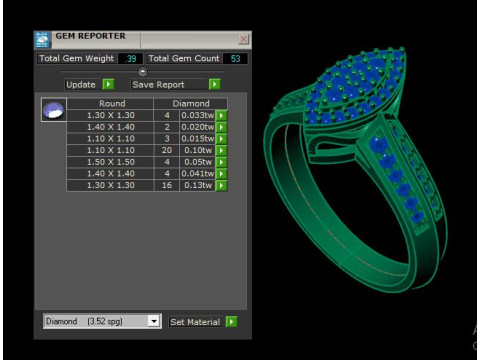
Task: Select the 1.50 X 1.50 size cell
Action: (110, 162)
